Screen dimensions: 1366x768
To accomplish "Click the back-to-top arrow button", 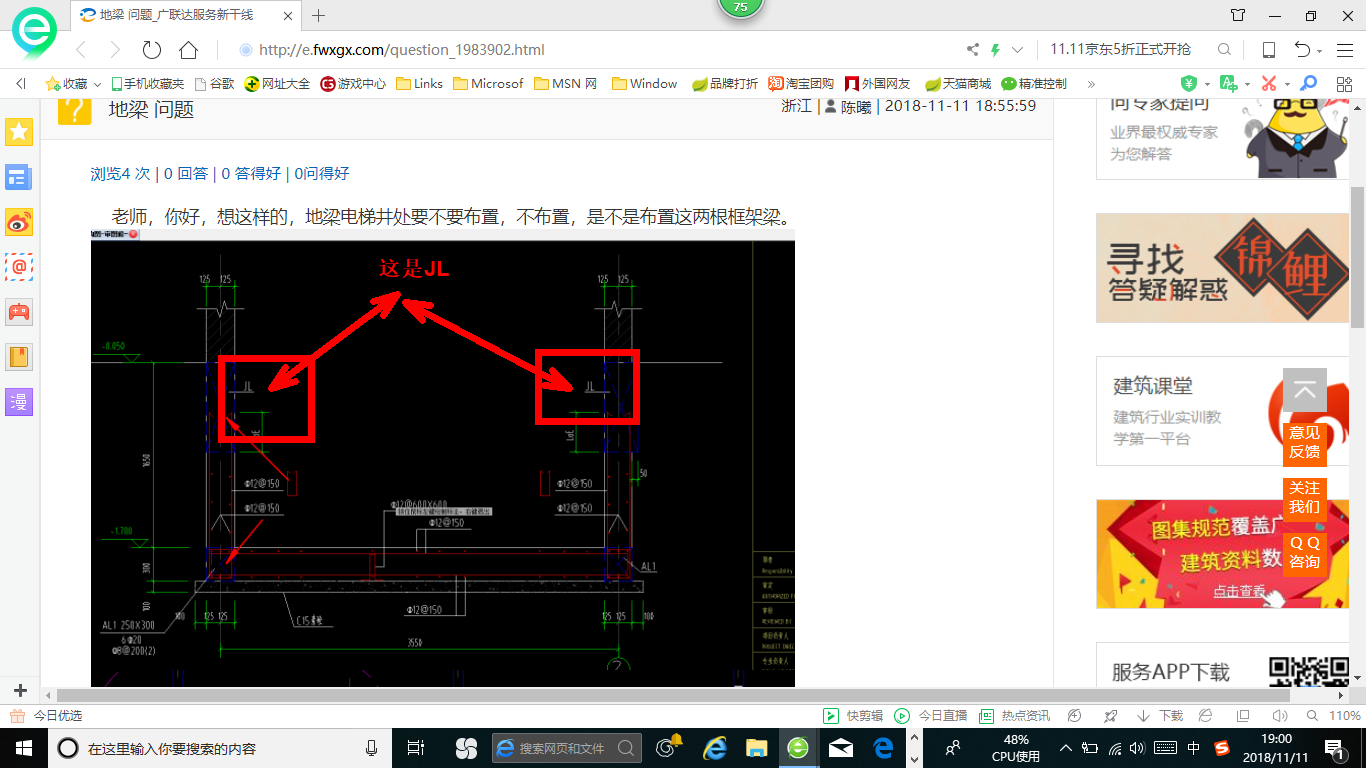I will click(x=1304, y=390).
